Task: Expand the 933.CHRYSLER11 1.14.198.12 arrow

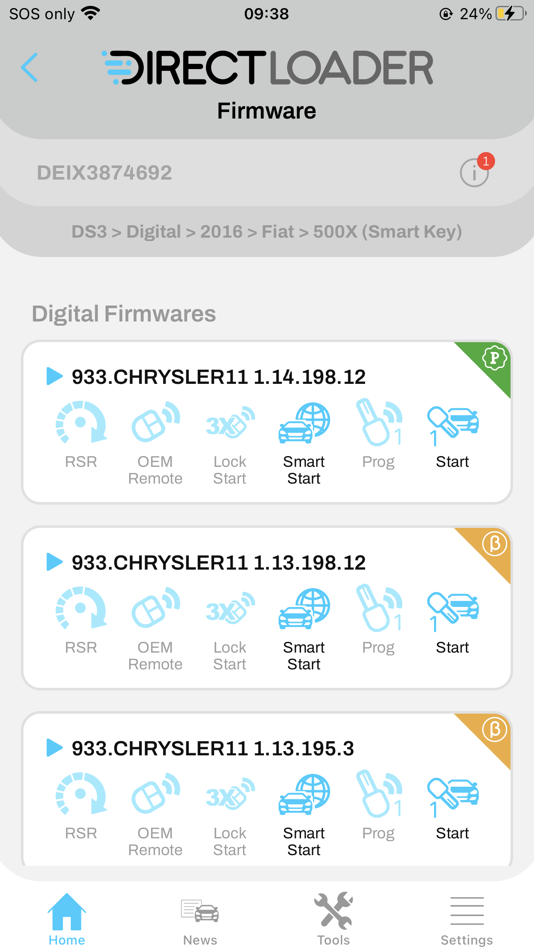Action: click(x=55, y=376)
